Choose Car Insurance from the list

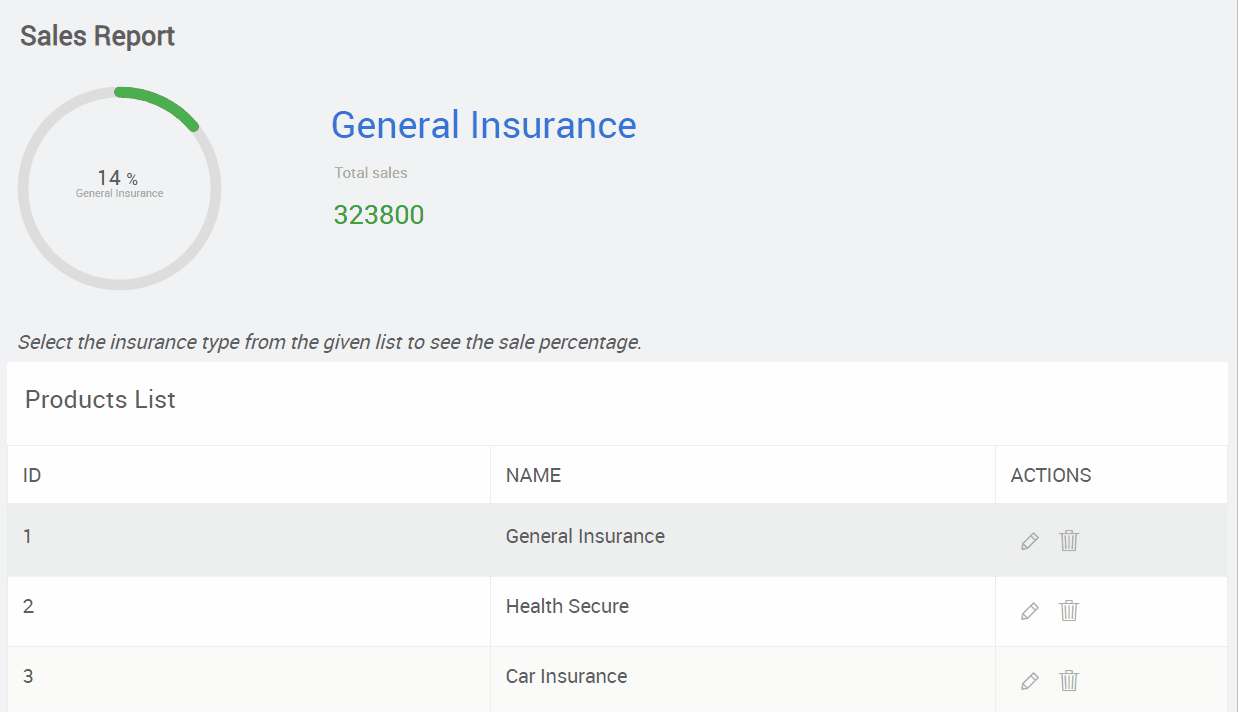[x=566, y=676]
